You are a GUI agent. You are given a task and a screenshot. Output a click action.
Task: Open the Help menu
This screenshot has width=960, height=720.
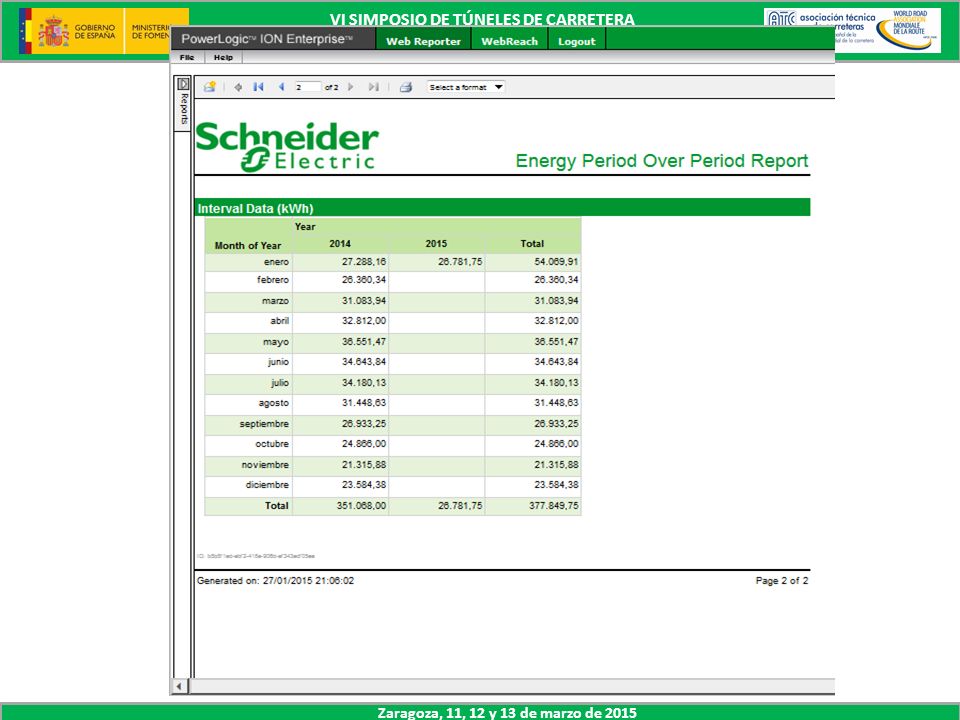pos(223,58)
